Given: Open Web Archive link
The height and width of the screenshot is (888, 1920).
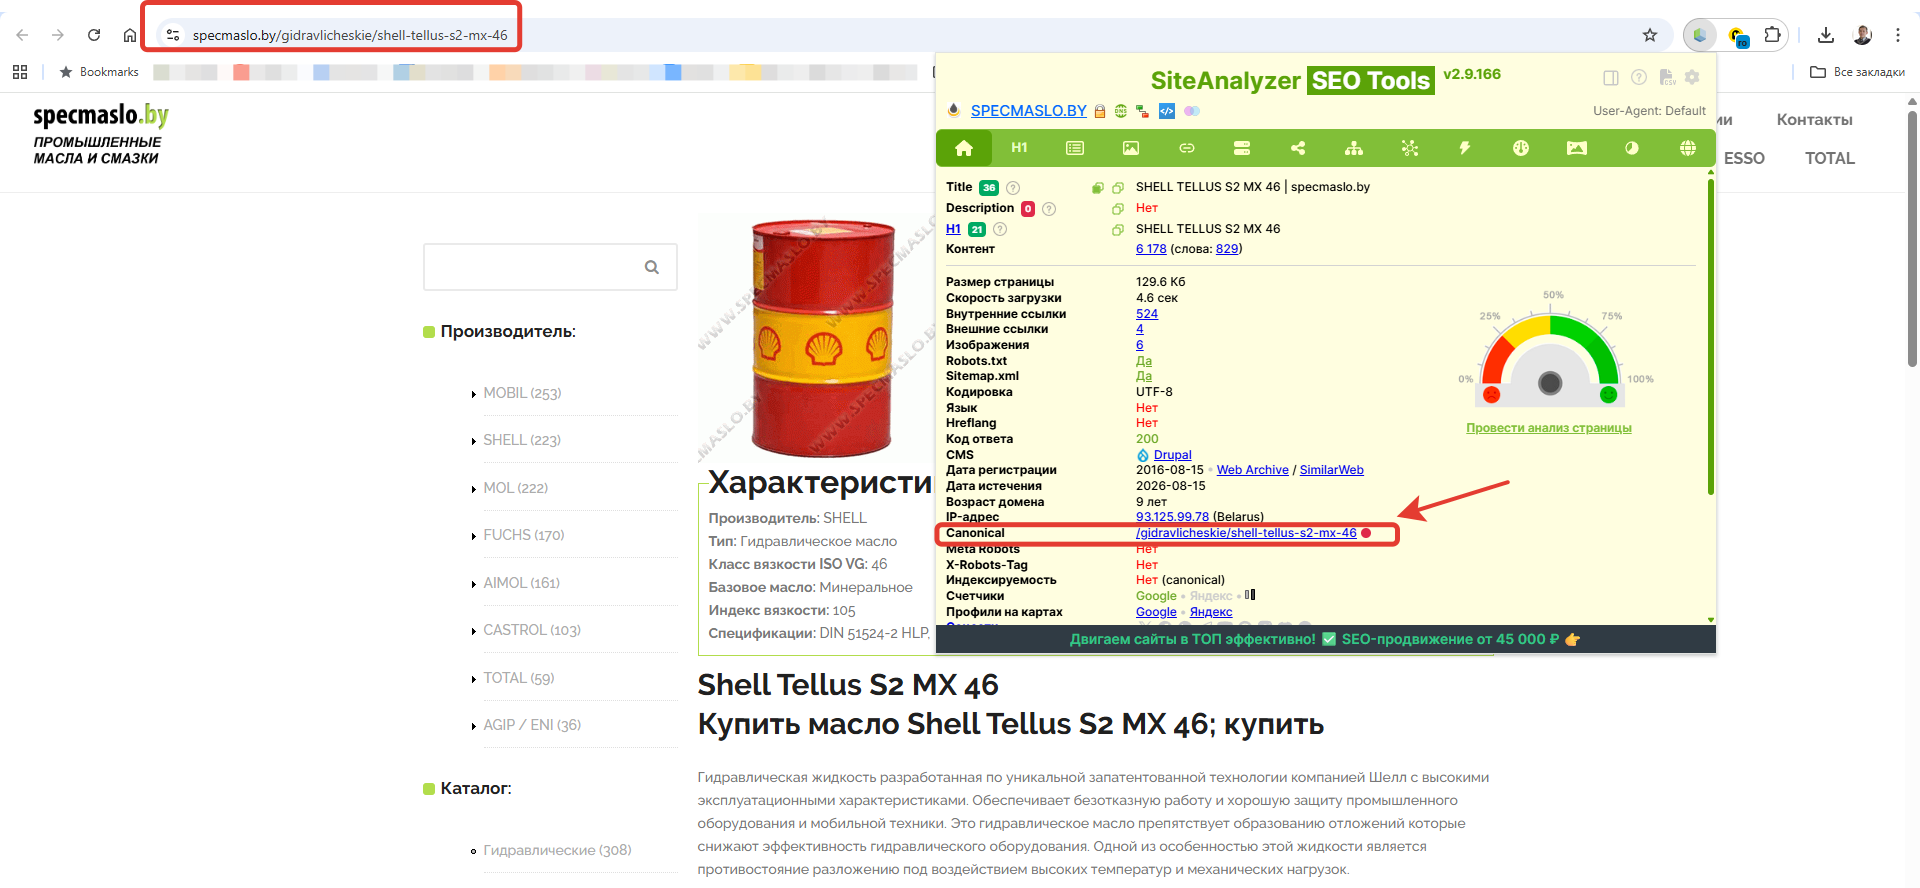Looking at the screenshot, I should pos(1252,470).
